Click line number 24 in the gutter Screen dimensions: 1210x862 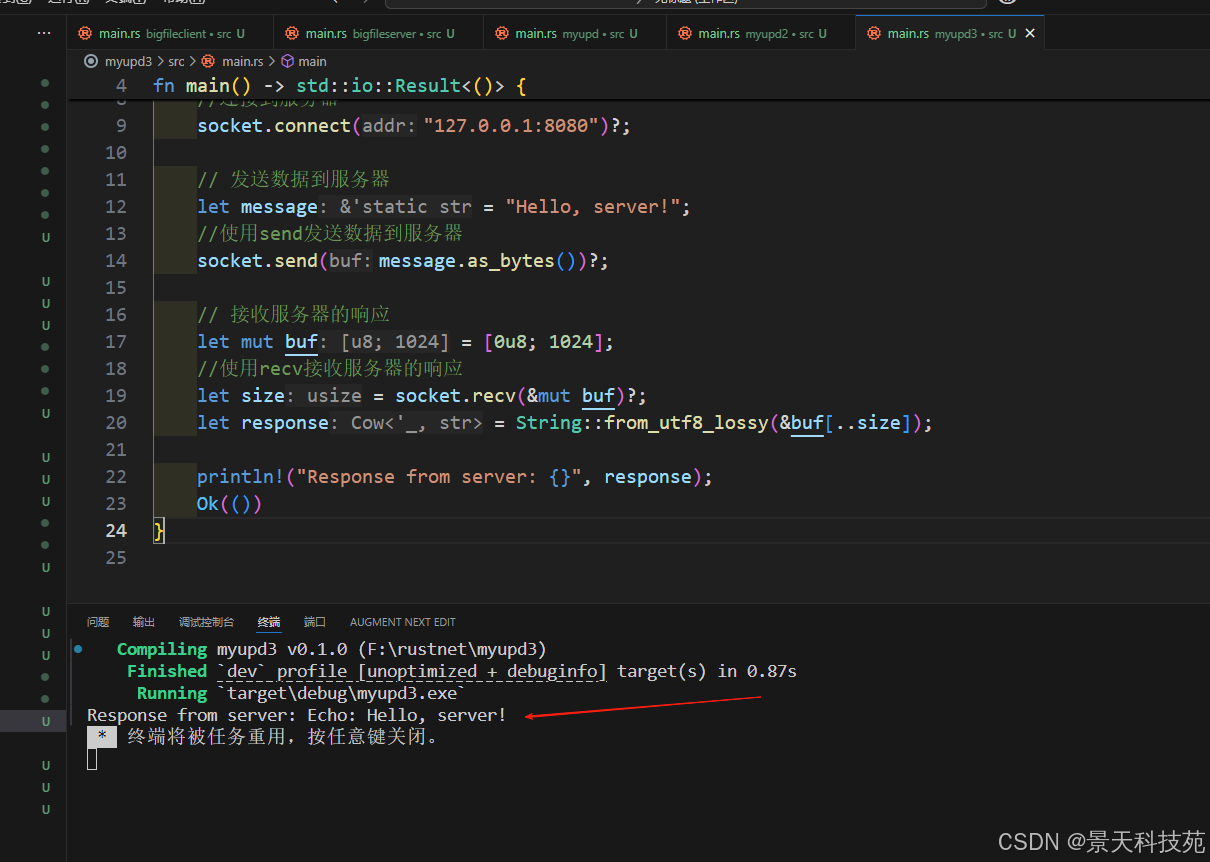point(116,531)
